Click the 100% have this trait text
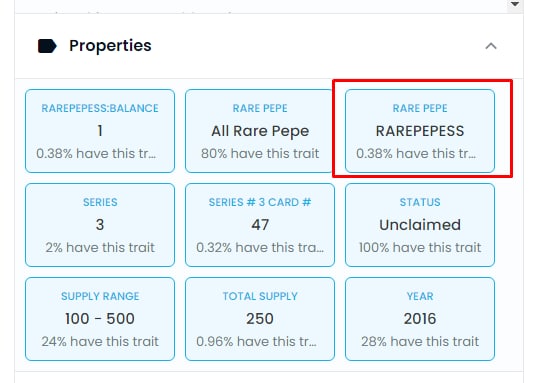 (x=420, y=247)
